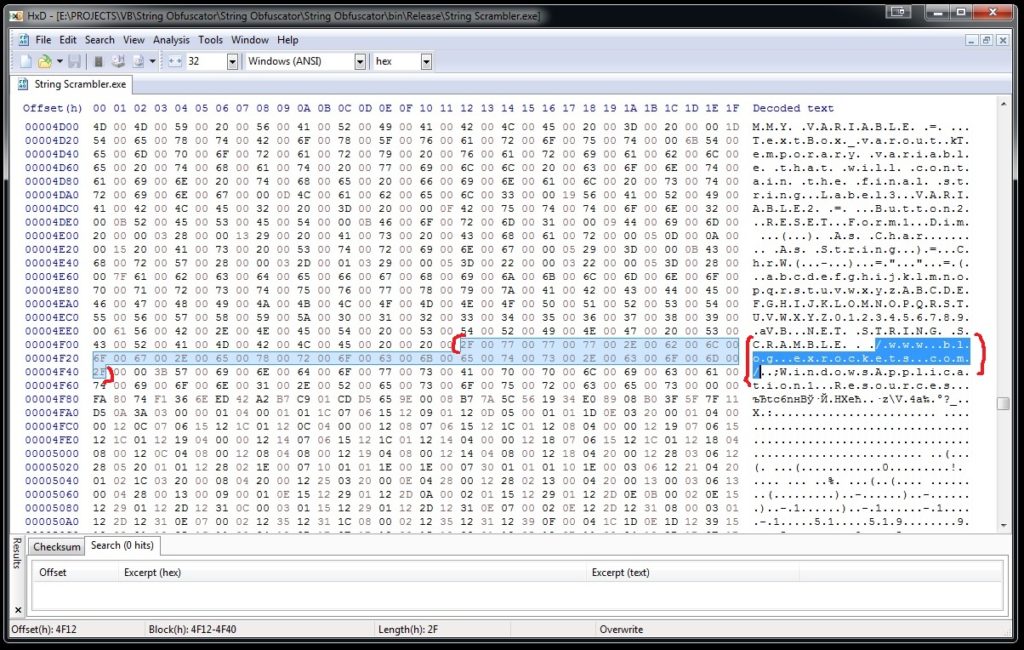Open the Analysis menu
Viewport: 1024px width, 650px height.
pos(171,40)
